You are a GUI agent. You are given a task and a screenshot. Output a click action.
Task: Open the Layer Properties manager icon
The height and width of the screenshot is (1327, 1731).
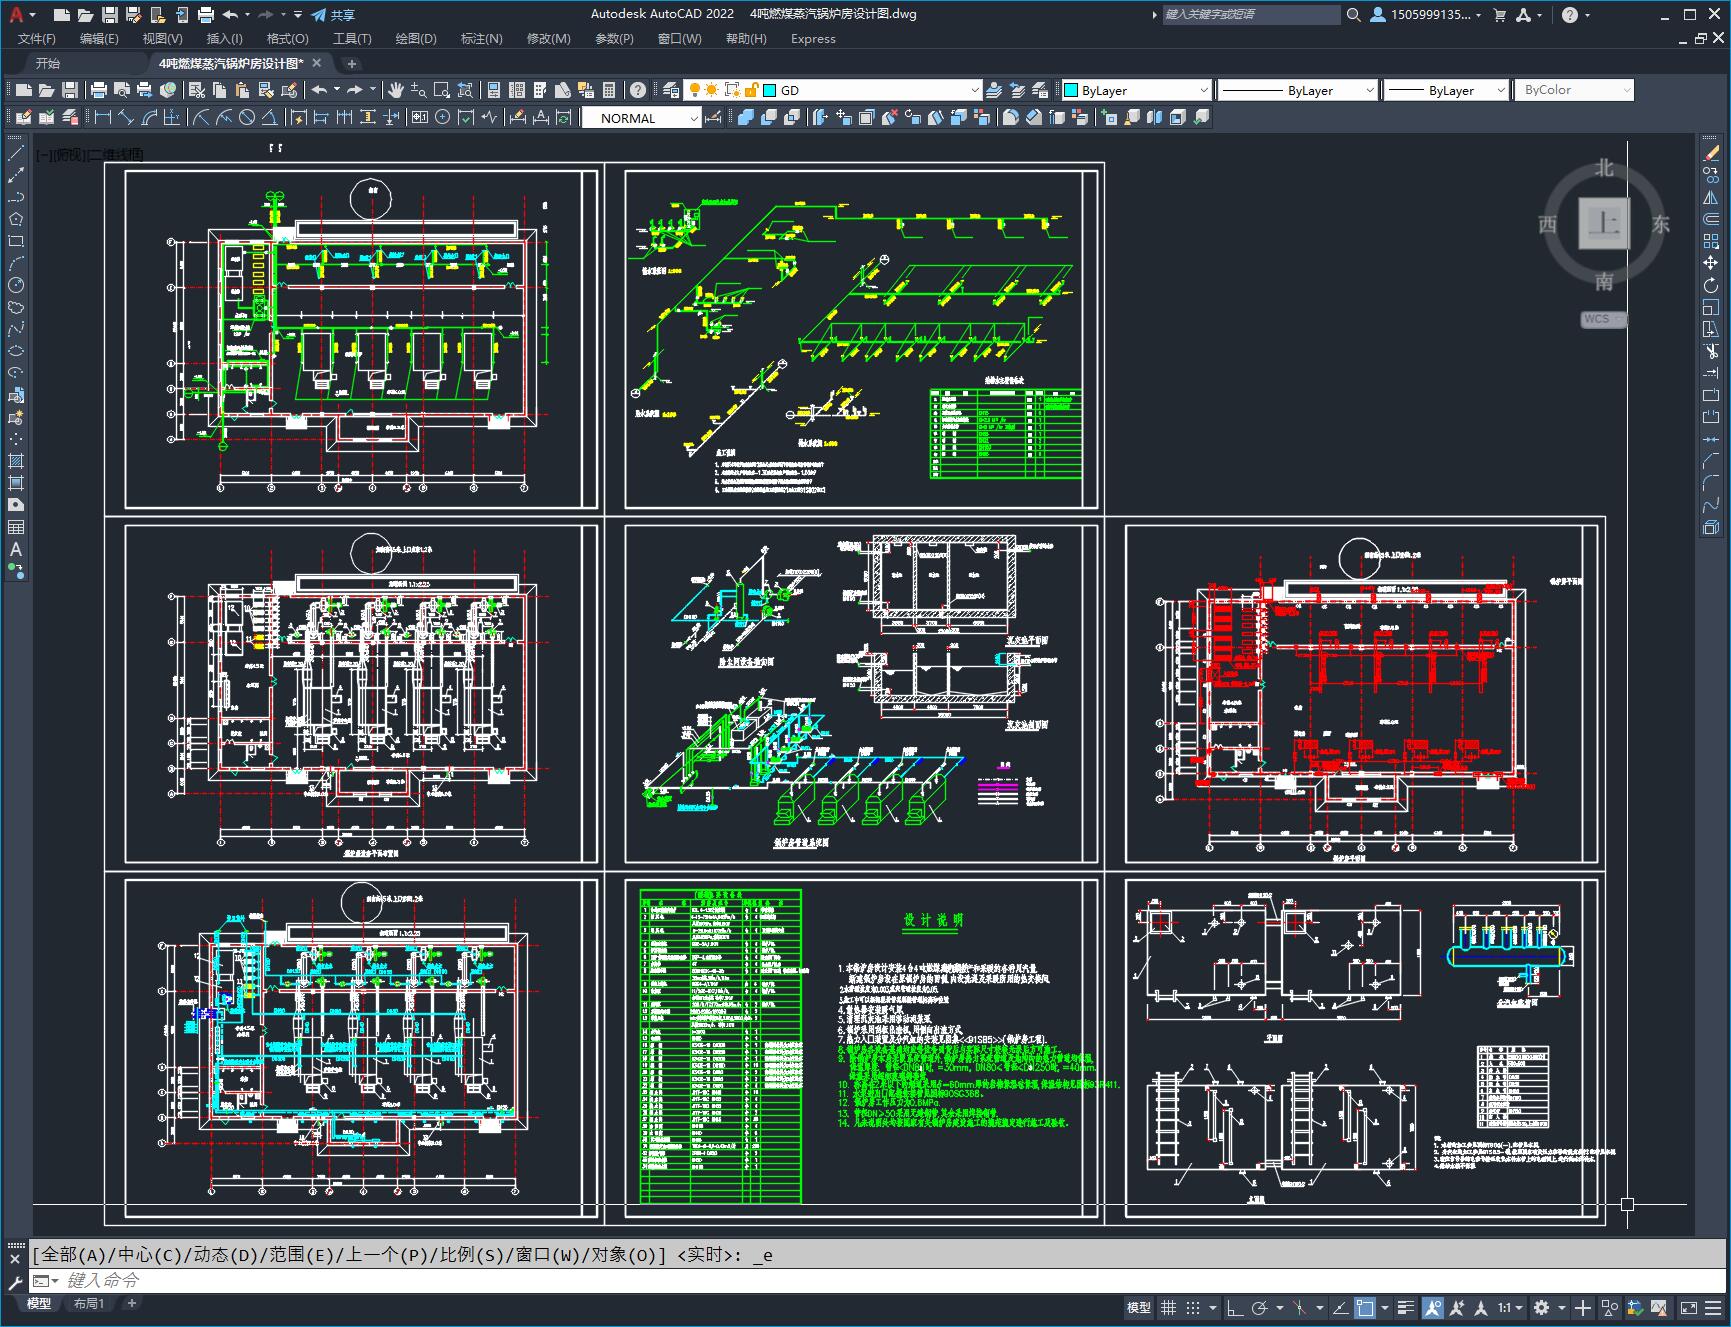click(x=671, y=90)
